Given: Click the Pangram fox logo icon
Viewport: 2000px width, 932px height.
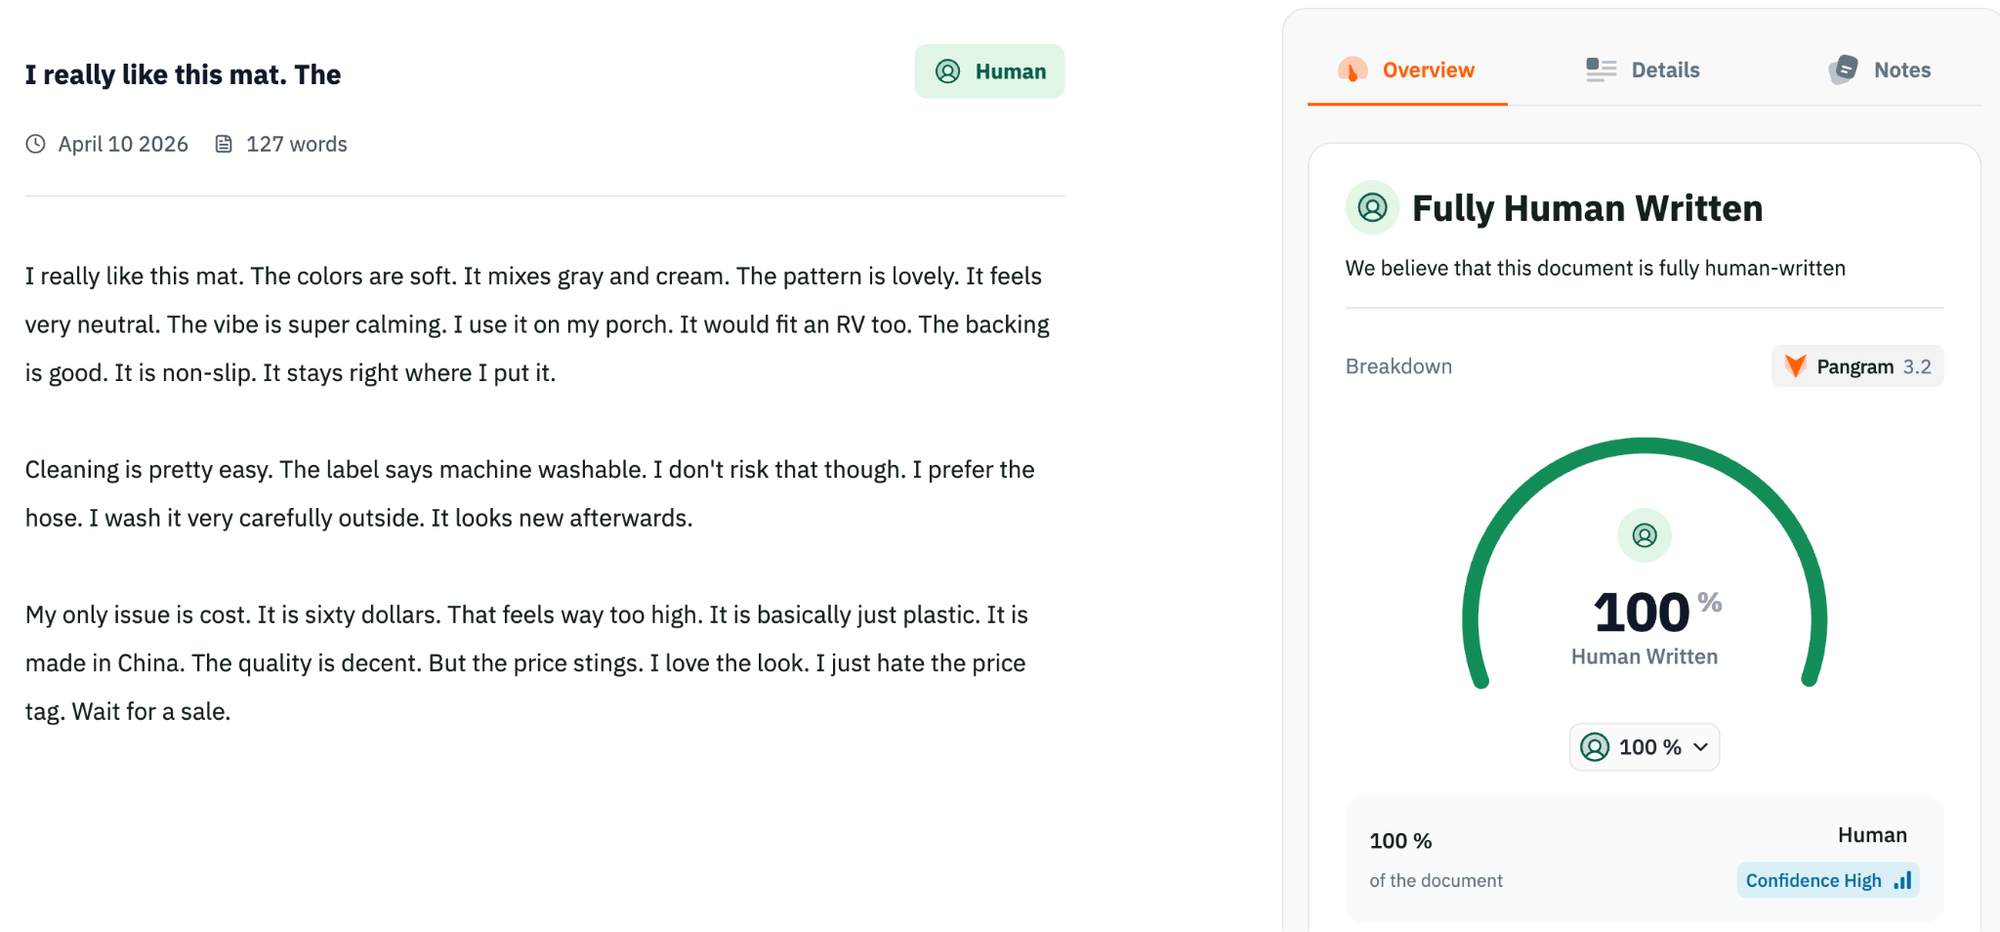Looking at the screenshot, I should point(1795,366).
